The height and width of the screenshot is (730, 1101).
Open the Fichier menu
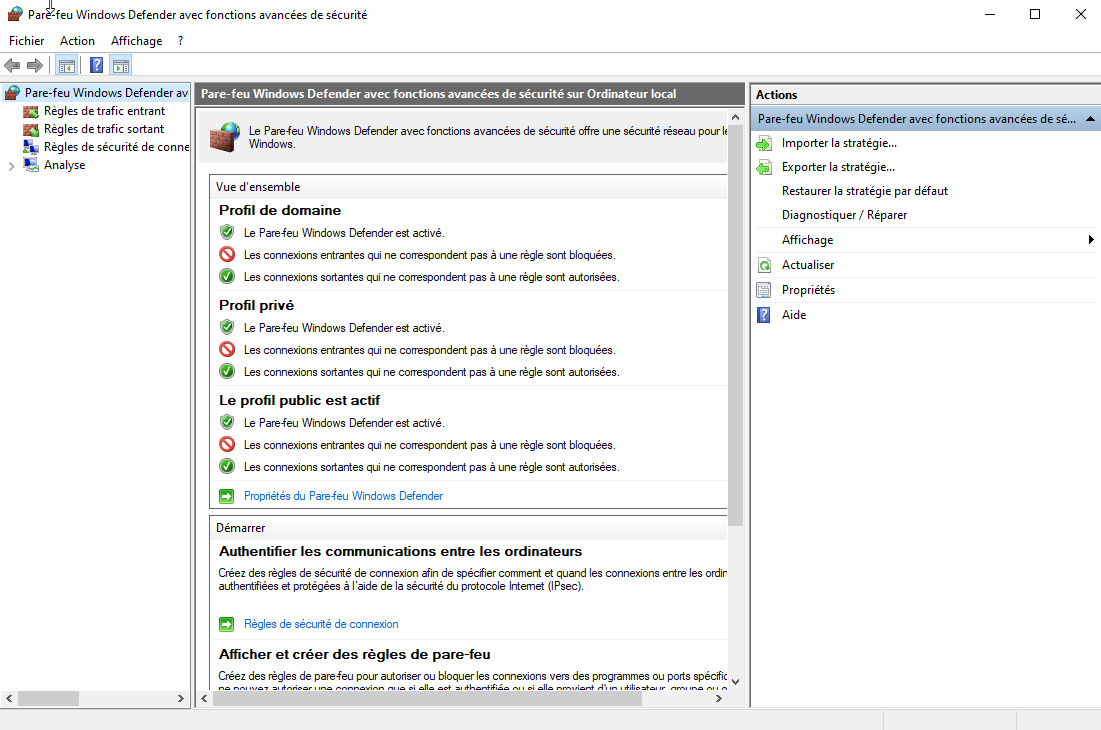click(27, 41)
